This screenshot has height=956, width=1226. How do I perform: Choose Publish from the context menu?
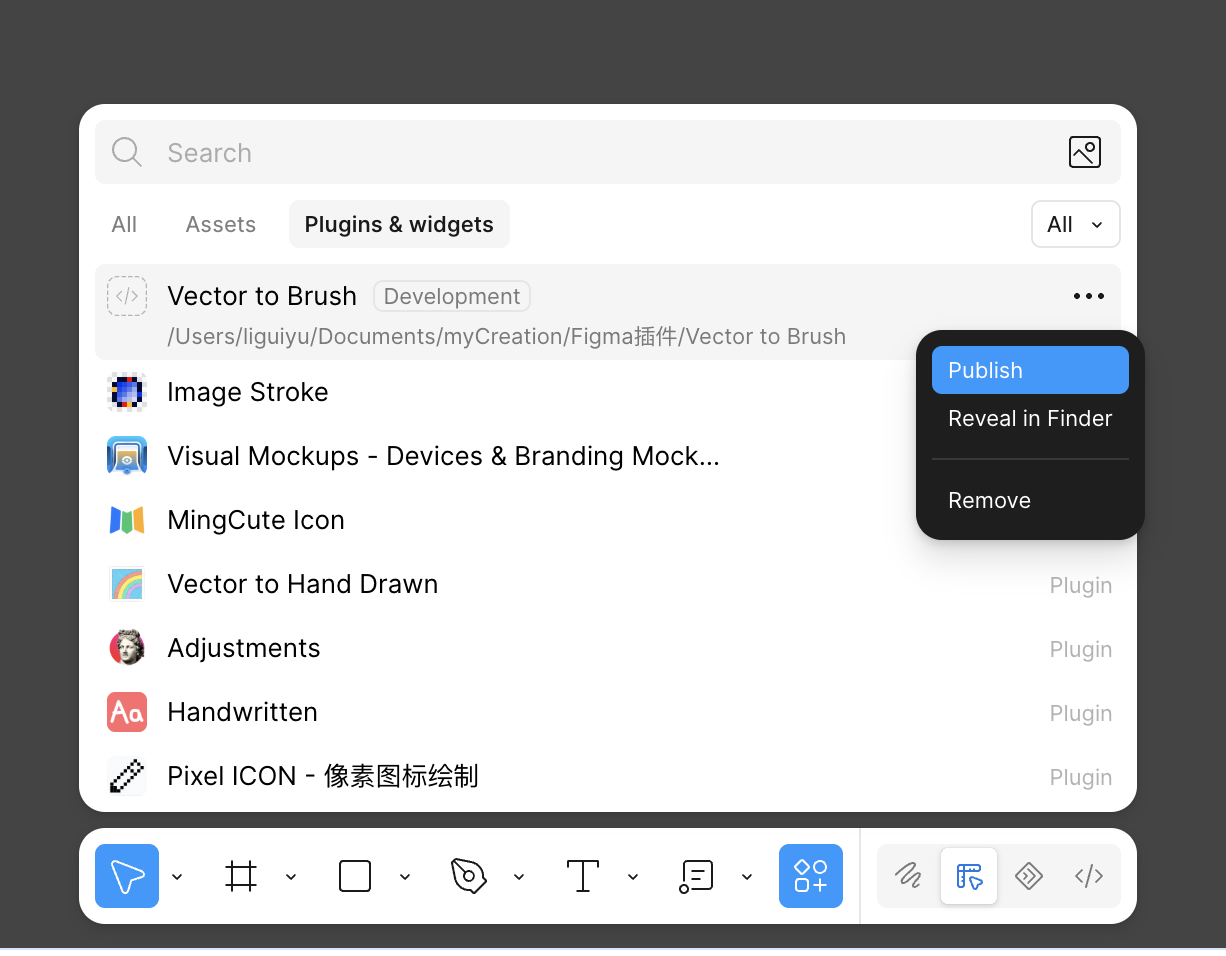coord(1030,370)
